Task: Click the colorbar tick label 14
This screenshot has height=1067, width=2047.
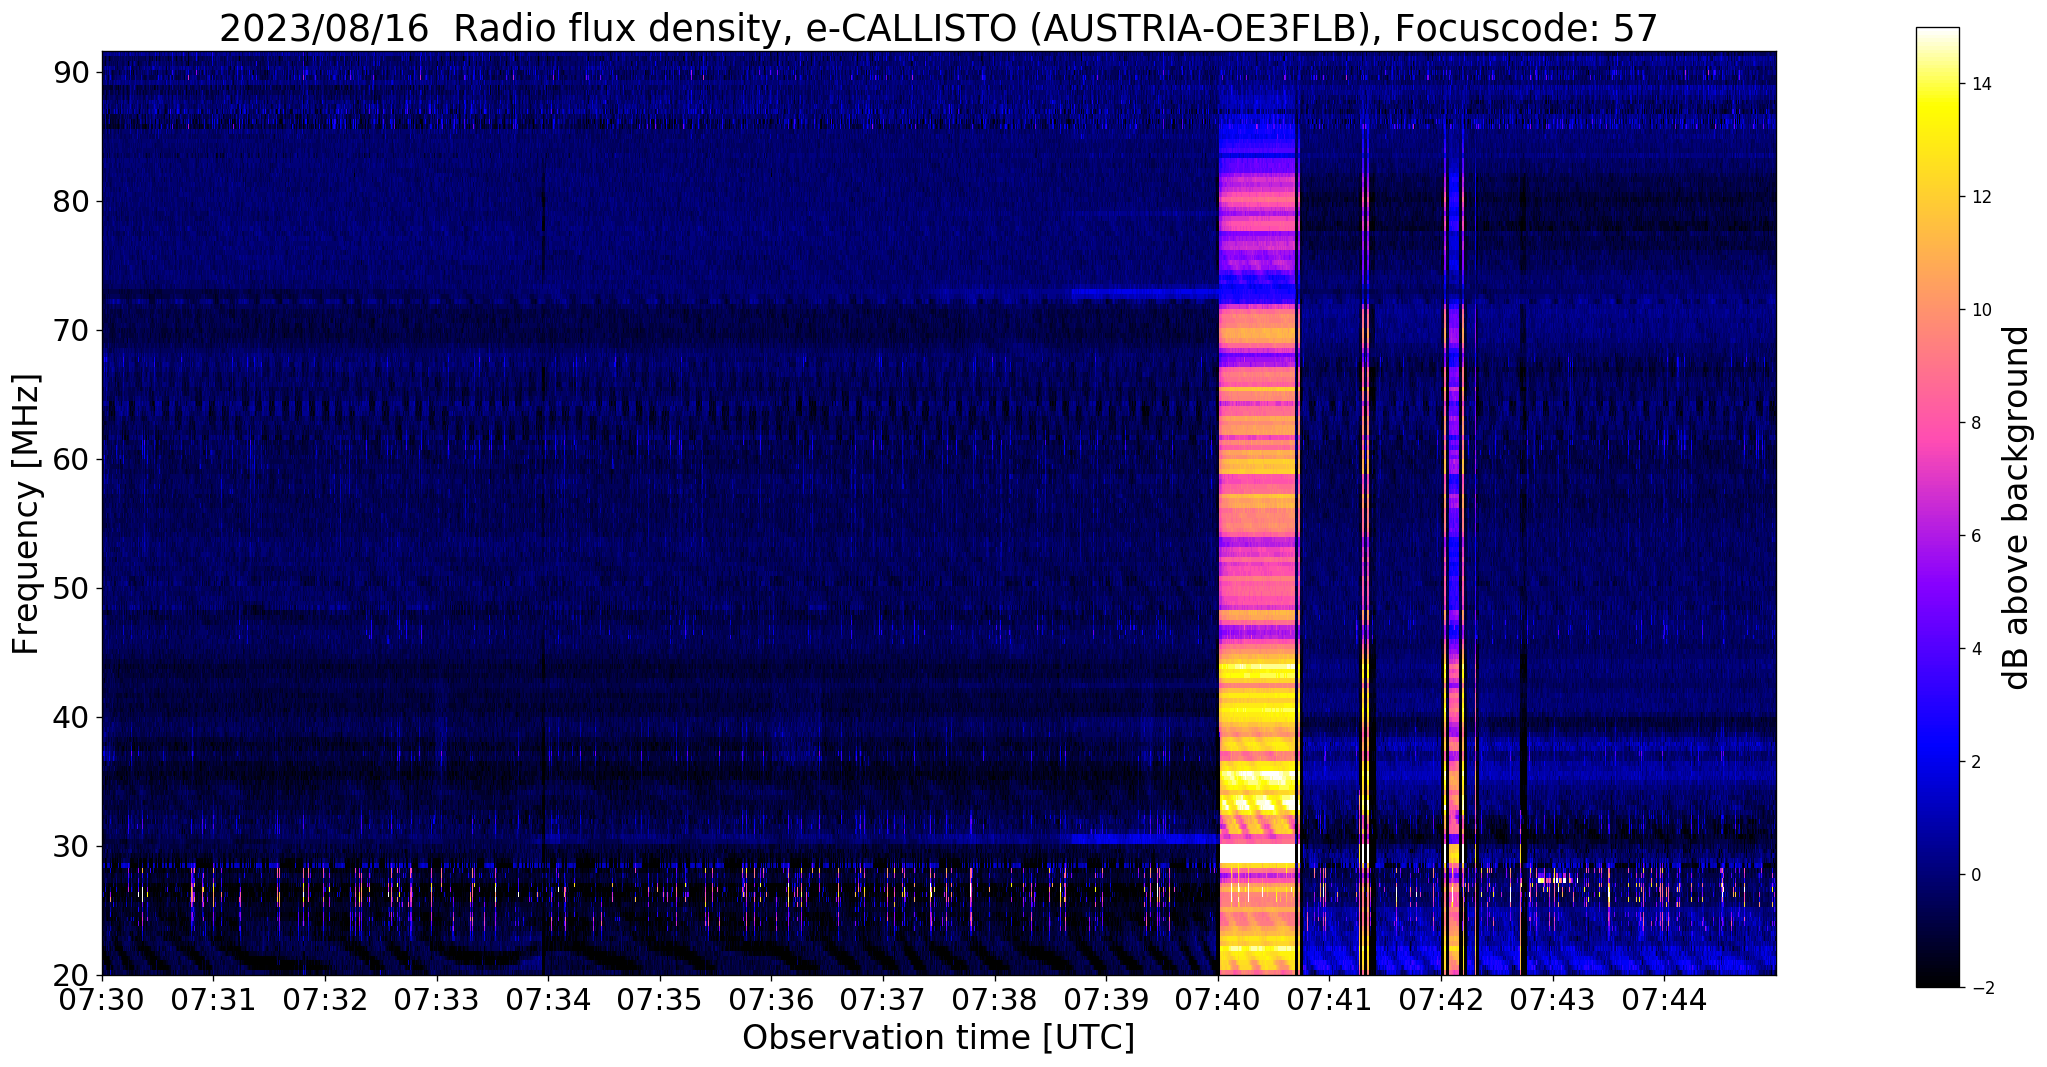Action: 1980,84
